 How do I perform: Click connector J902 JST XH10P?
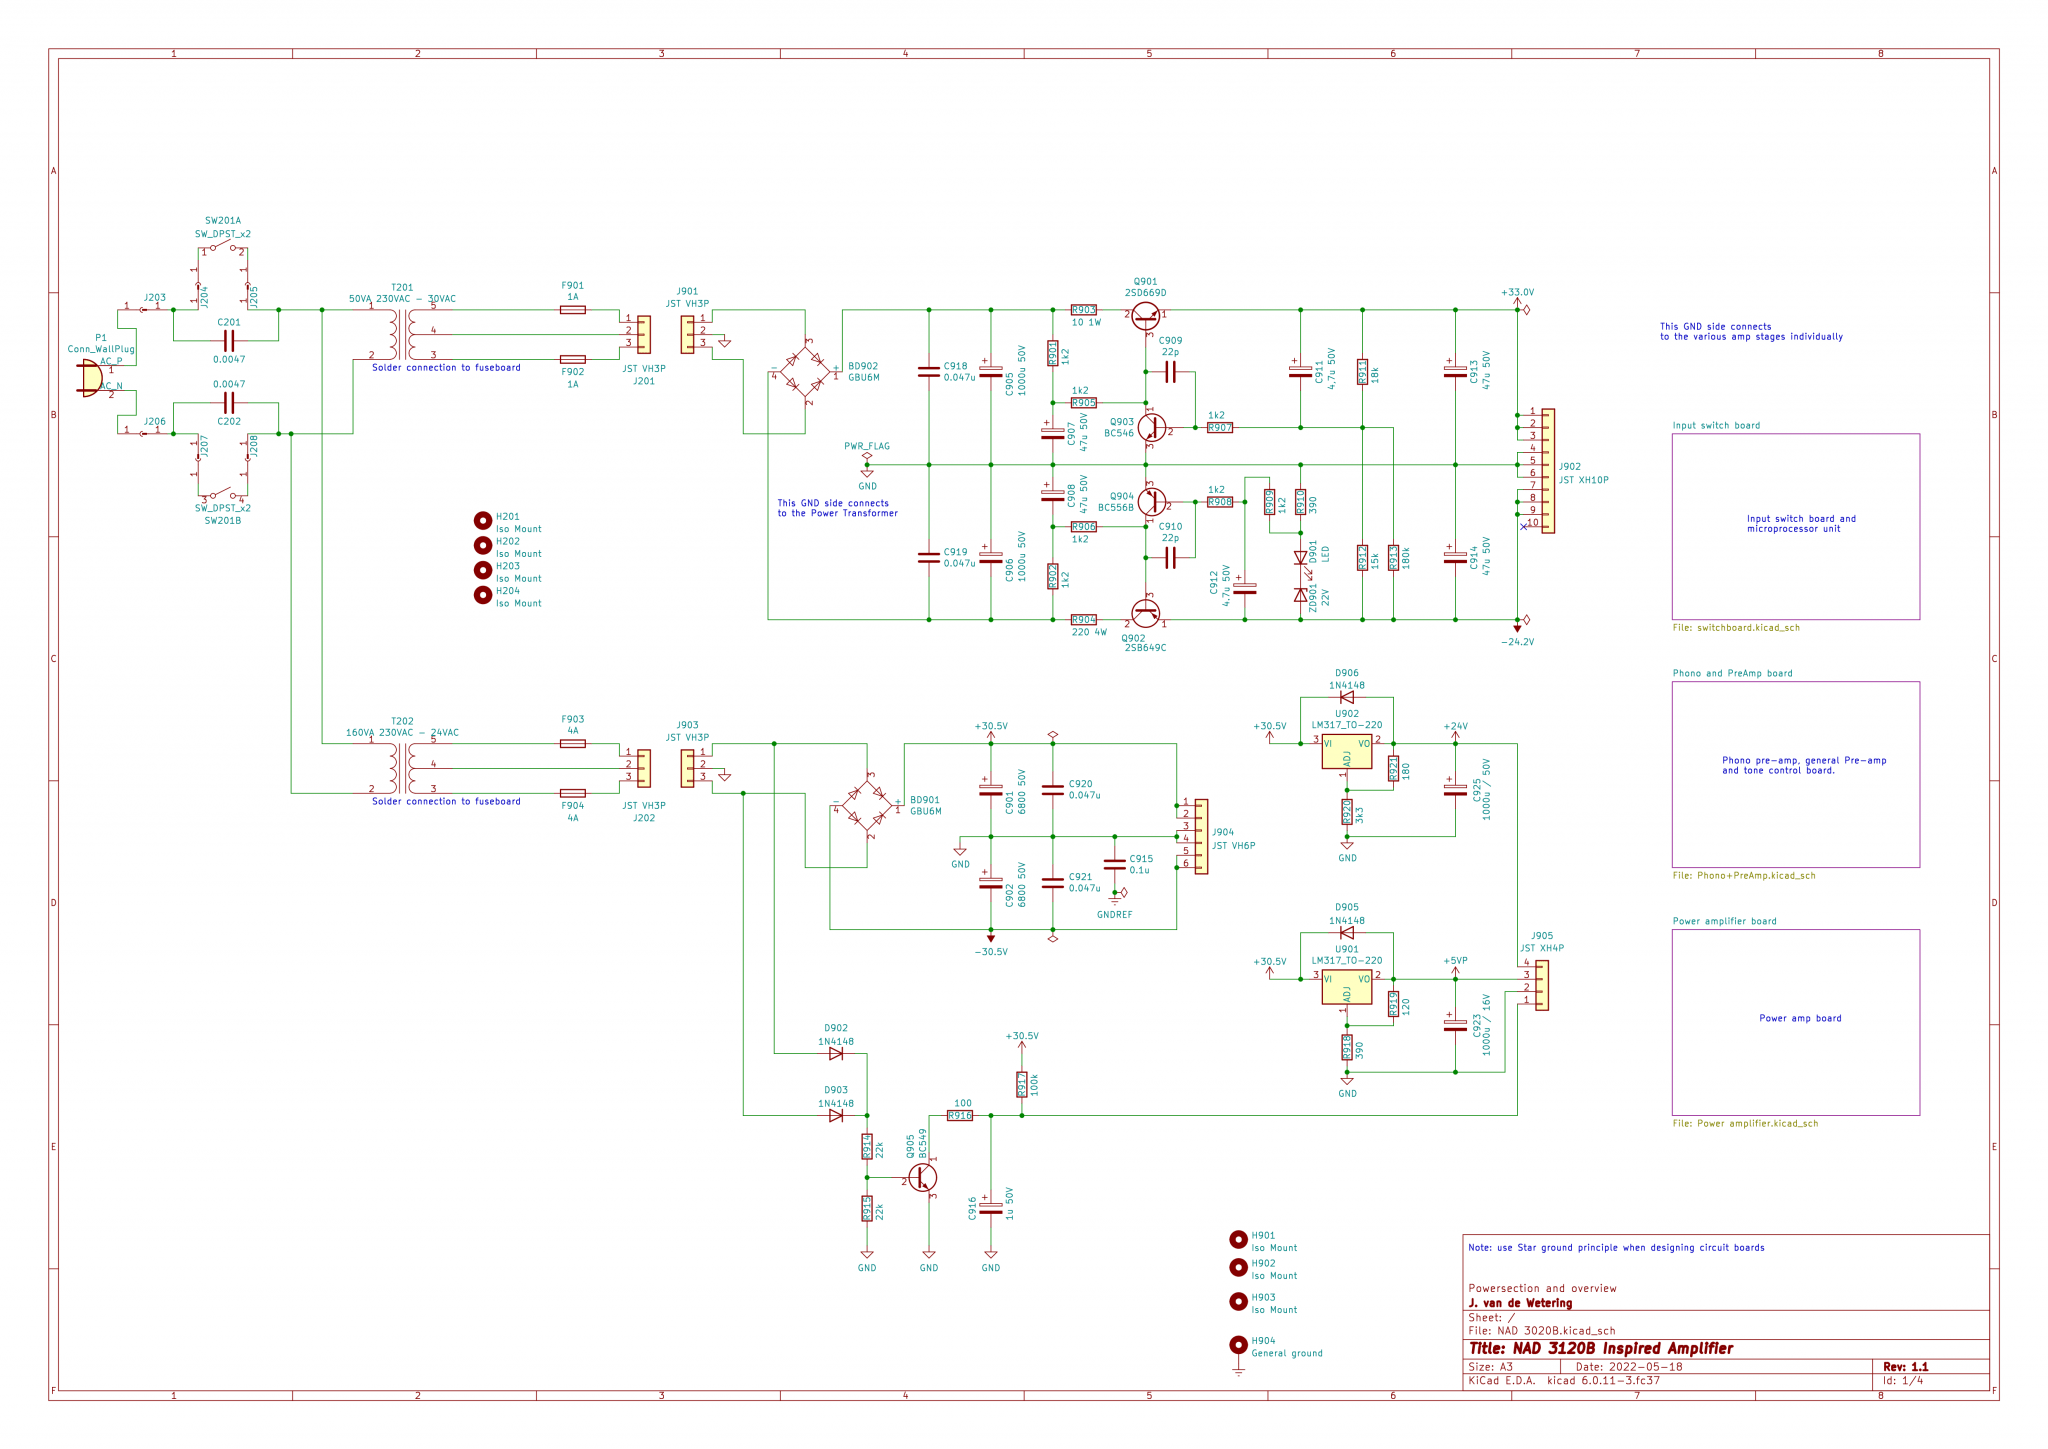tap(1547, 470)
